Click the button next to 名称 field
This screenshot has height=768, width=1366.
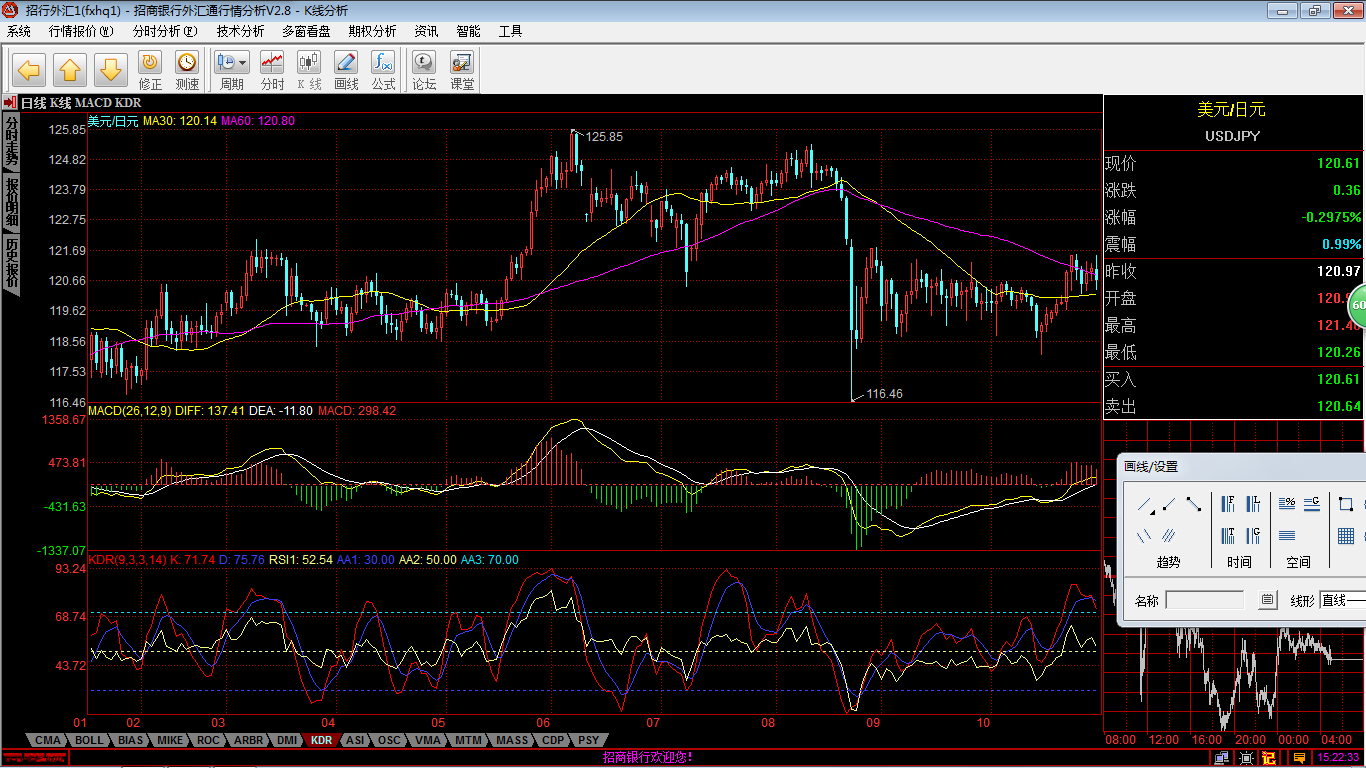pos(1267,600)
